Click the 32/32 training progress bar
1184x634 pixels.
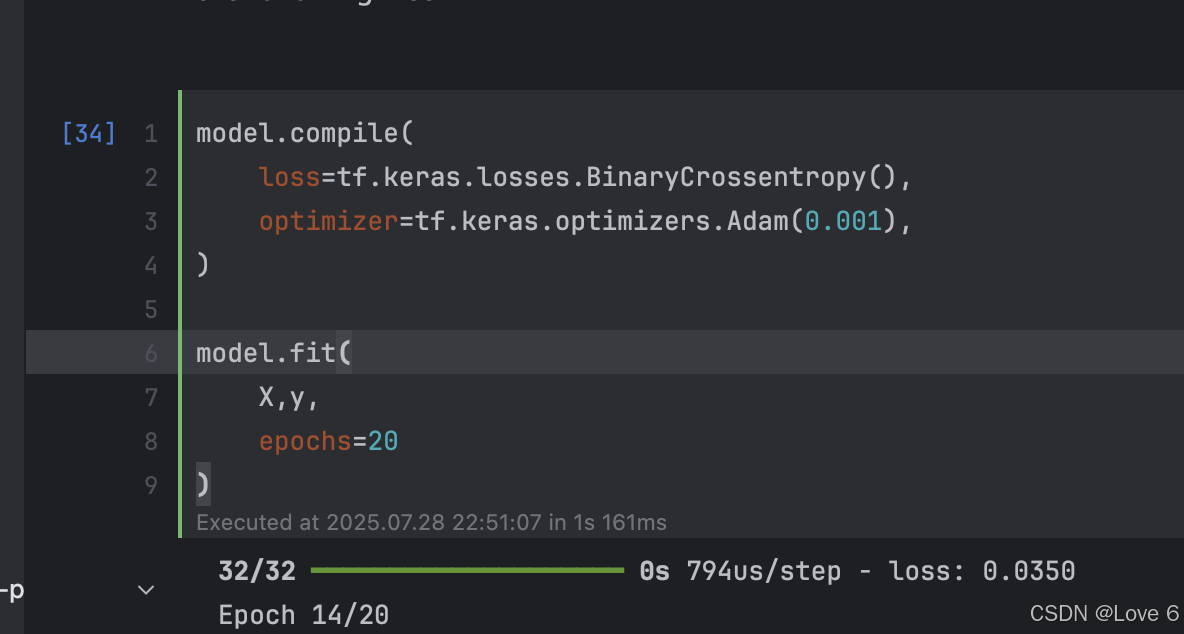(x=467, y=571)
